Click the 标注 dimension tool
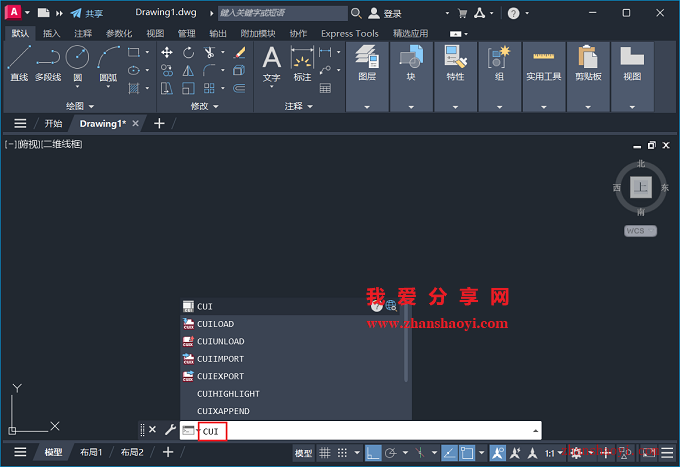This screenshot has height=467, width=680. click(302, 64)
